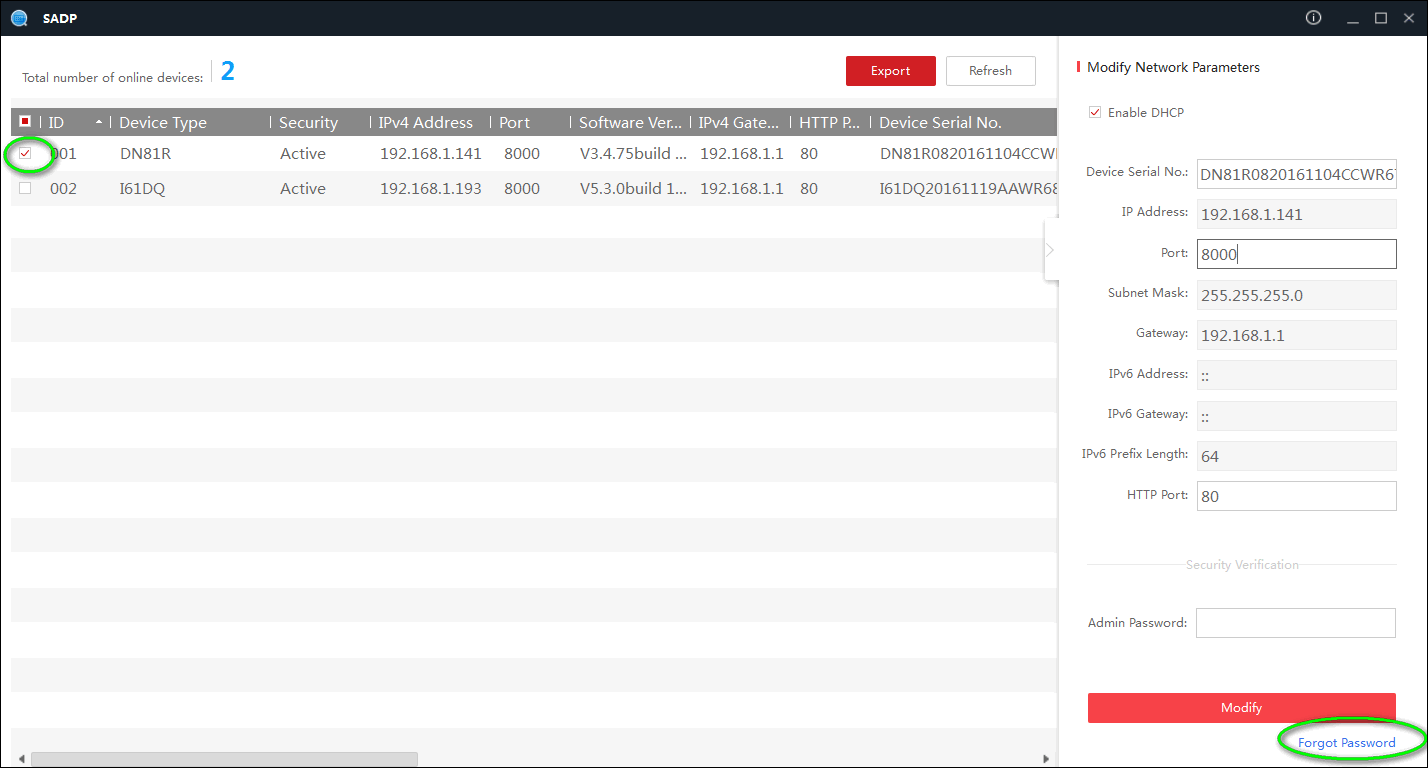
Task: Enable DHCP for the selected device
Action: click(1095, 112)
